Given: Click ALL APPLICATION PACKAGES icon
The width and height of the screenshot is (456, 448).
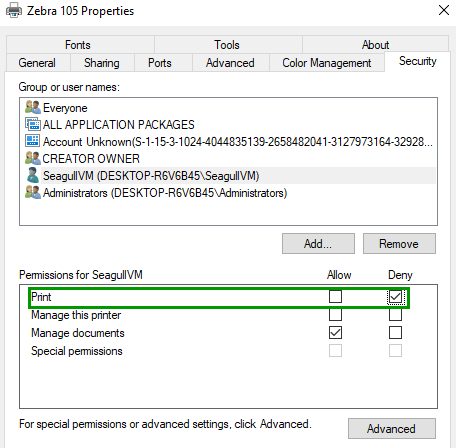Looking at the screenshot, I should click(x=33, y=124).
